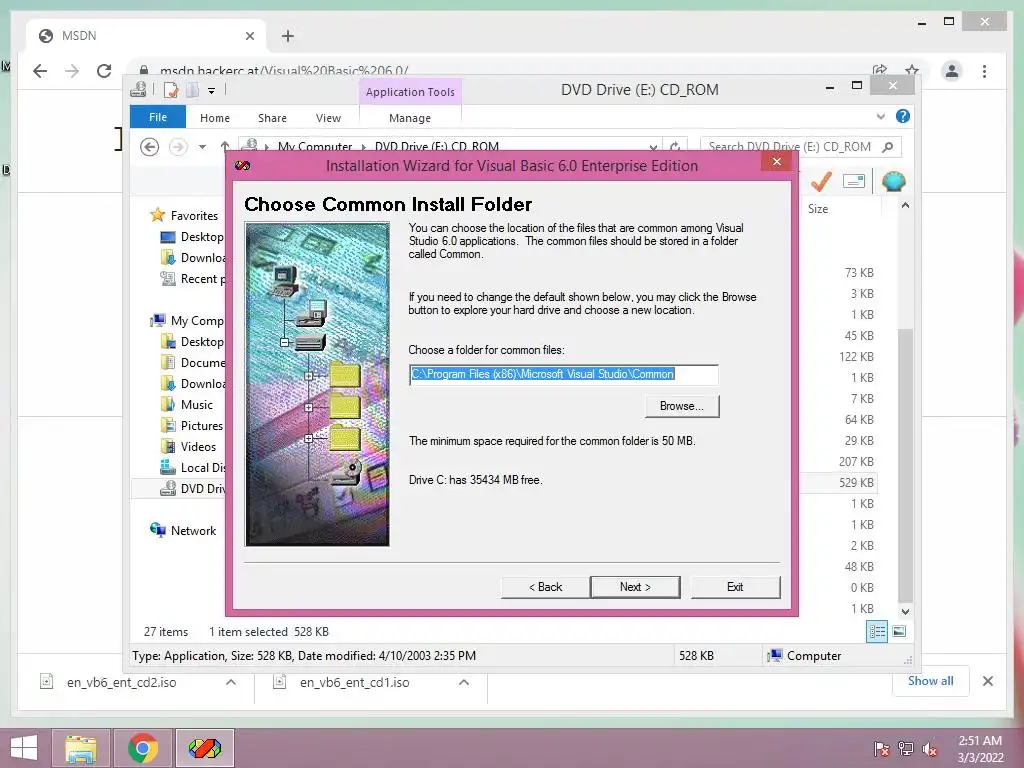This screenshot has width=1024, height=768.
Task: Open the Chrome three-dot menu
Action: pyautogui.click(x=984, y=71)
